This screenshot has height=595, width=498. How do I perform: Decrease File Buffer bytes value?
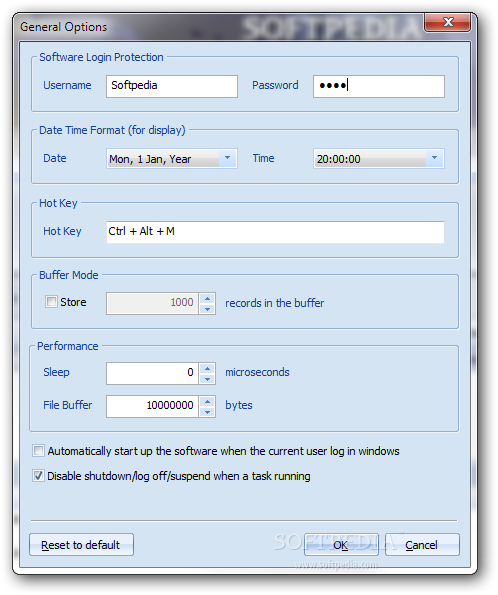[x=207, y=412]
